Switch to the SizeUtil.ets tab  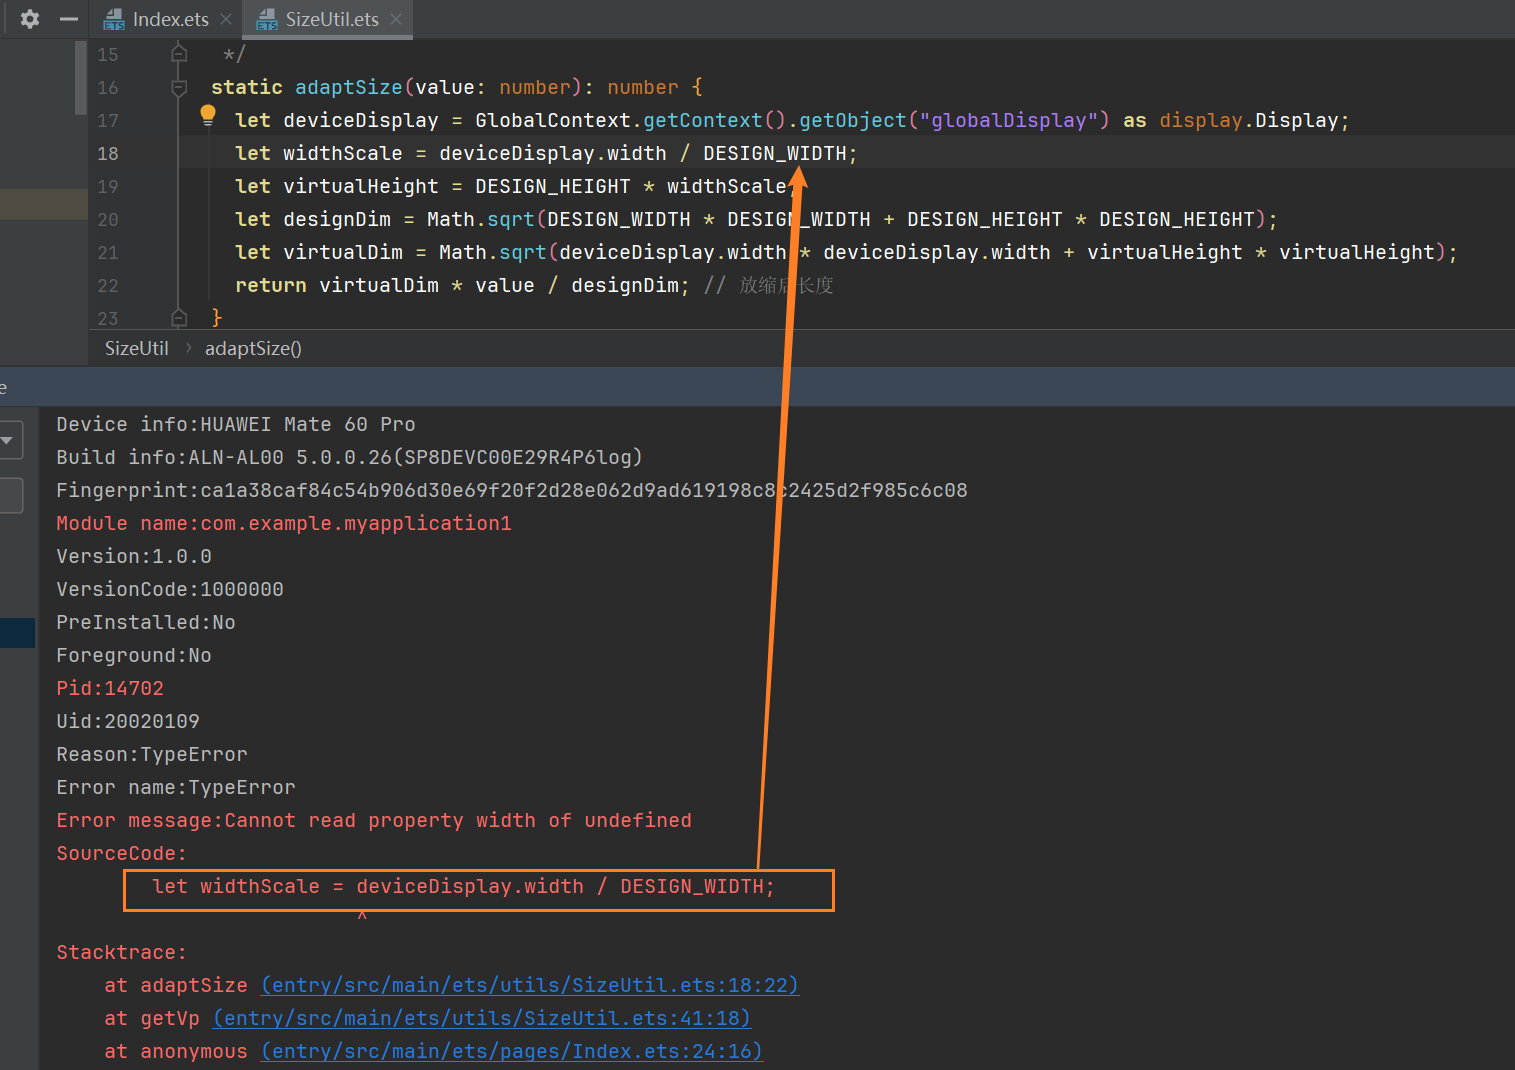[332, 19]
